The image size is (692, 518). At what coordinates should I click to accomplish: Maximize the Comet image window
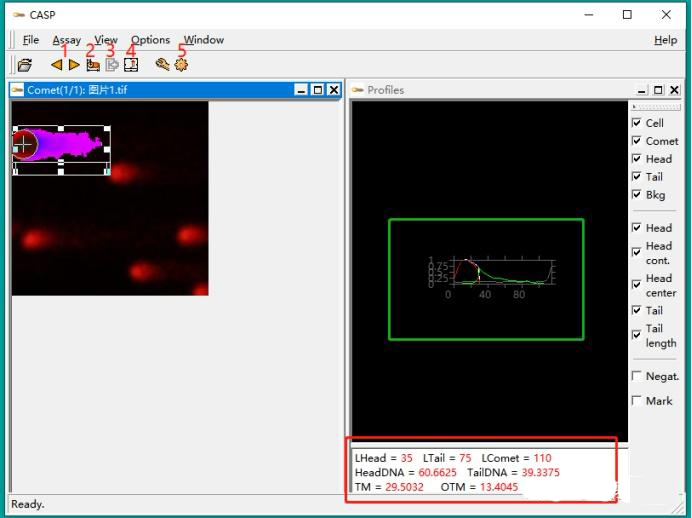tap(318, 90)
